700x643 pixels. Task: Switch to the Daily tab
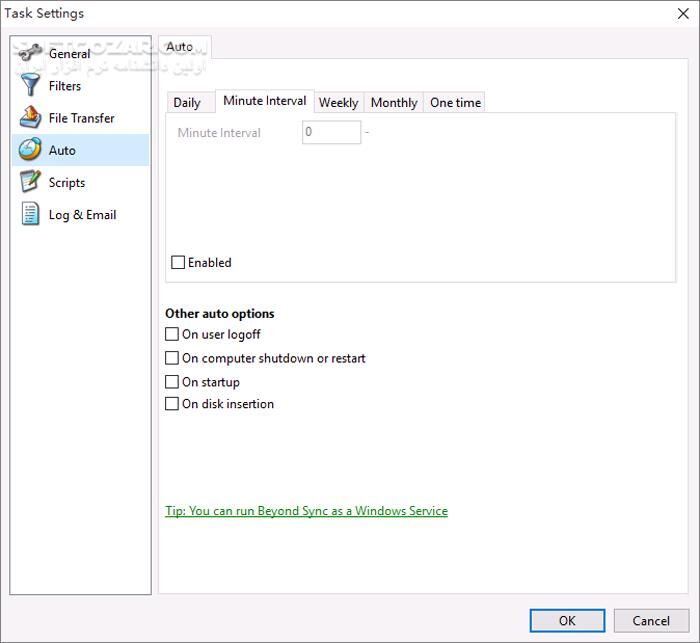coord(187,102)
